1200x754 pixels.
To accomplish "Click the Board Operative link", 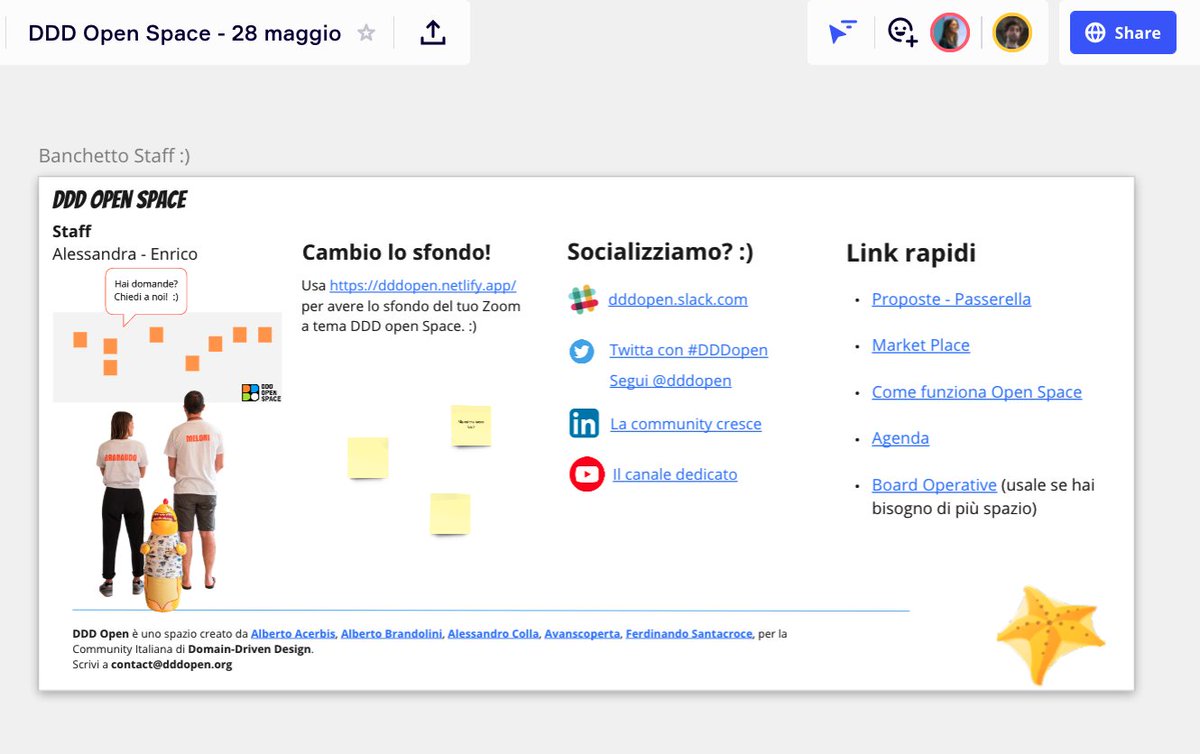I will (x=934, y=484).
